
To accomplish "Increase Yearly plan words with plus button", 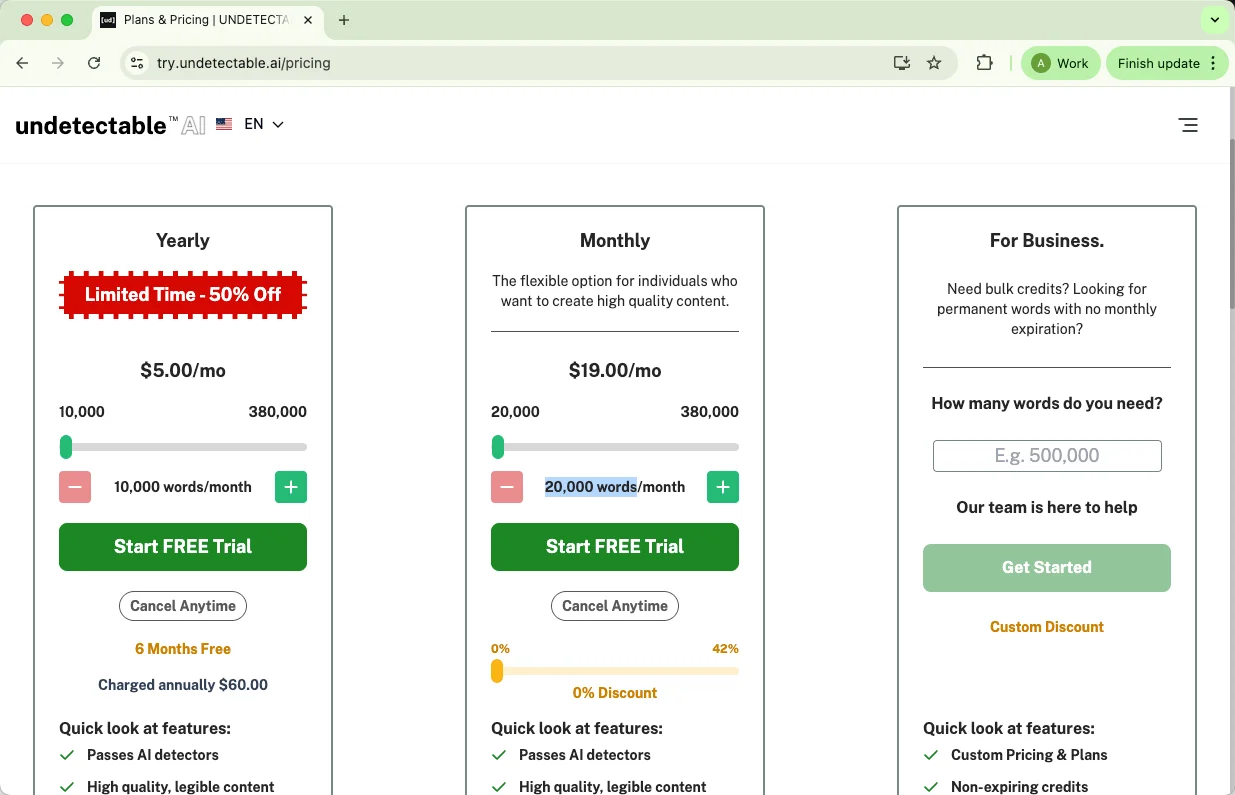I will [x=291, y=487].
